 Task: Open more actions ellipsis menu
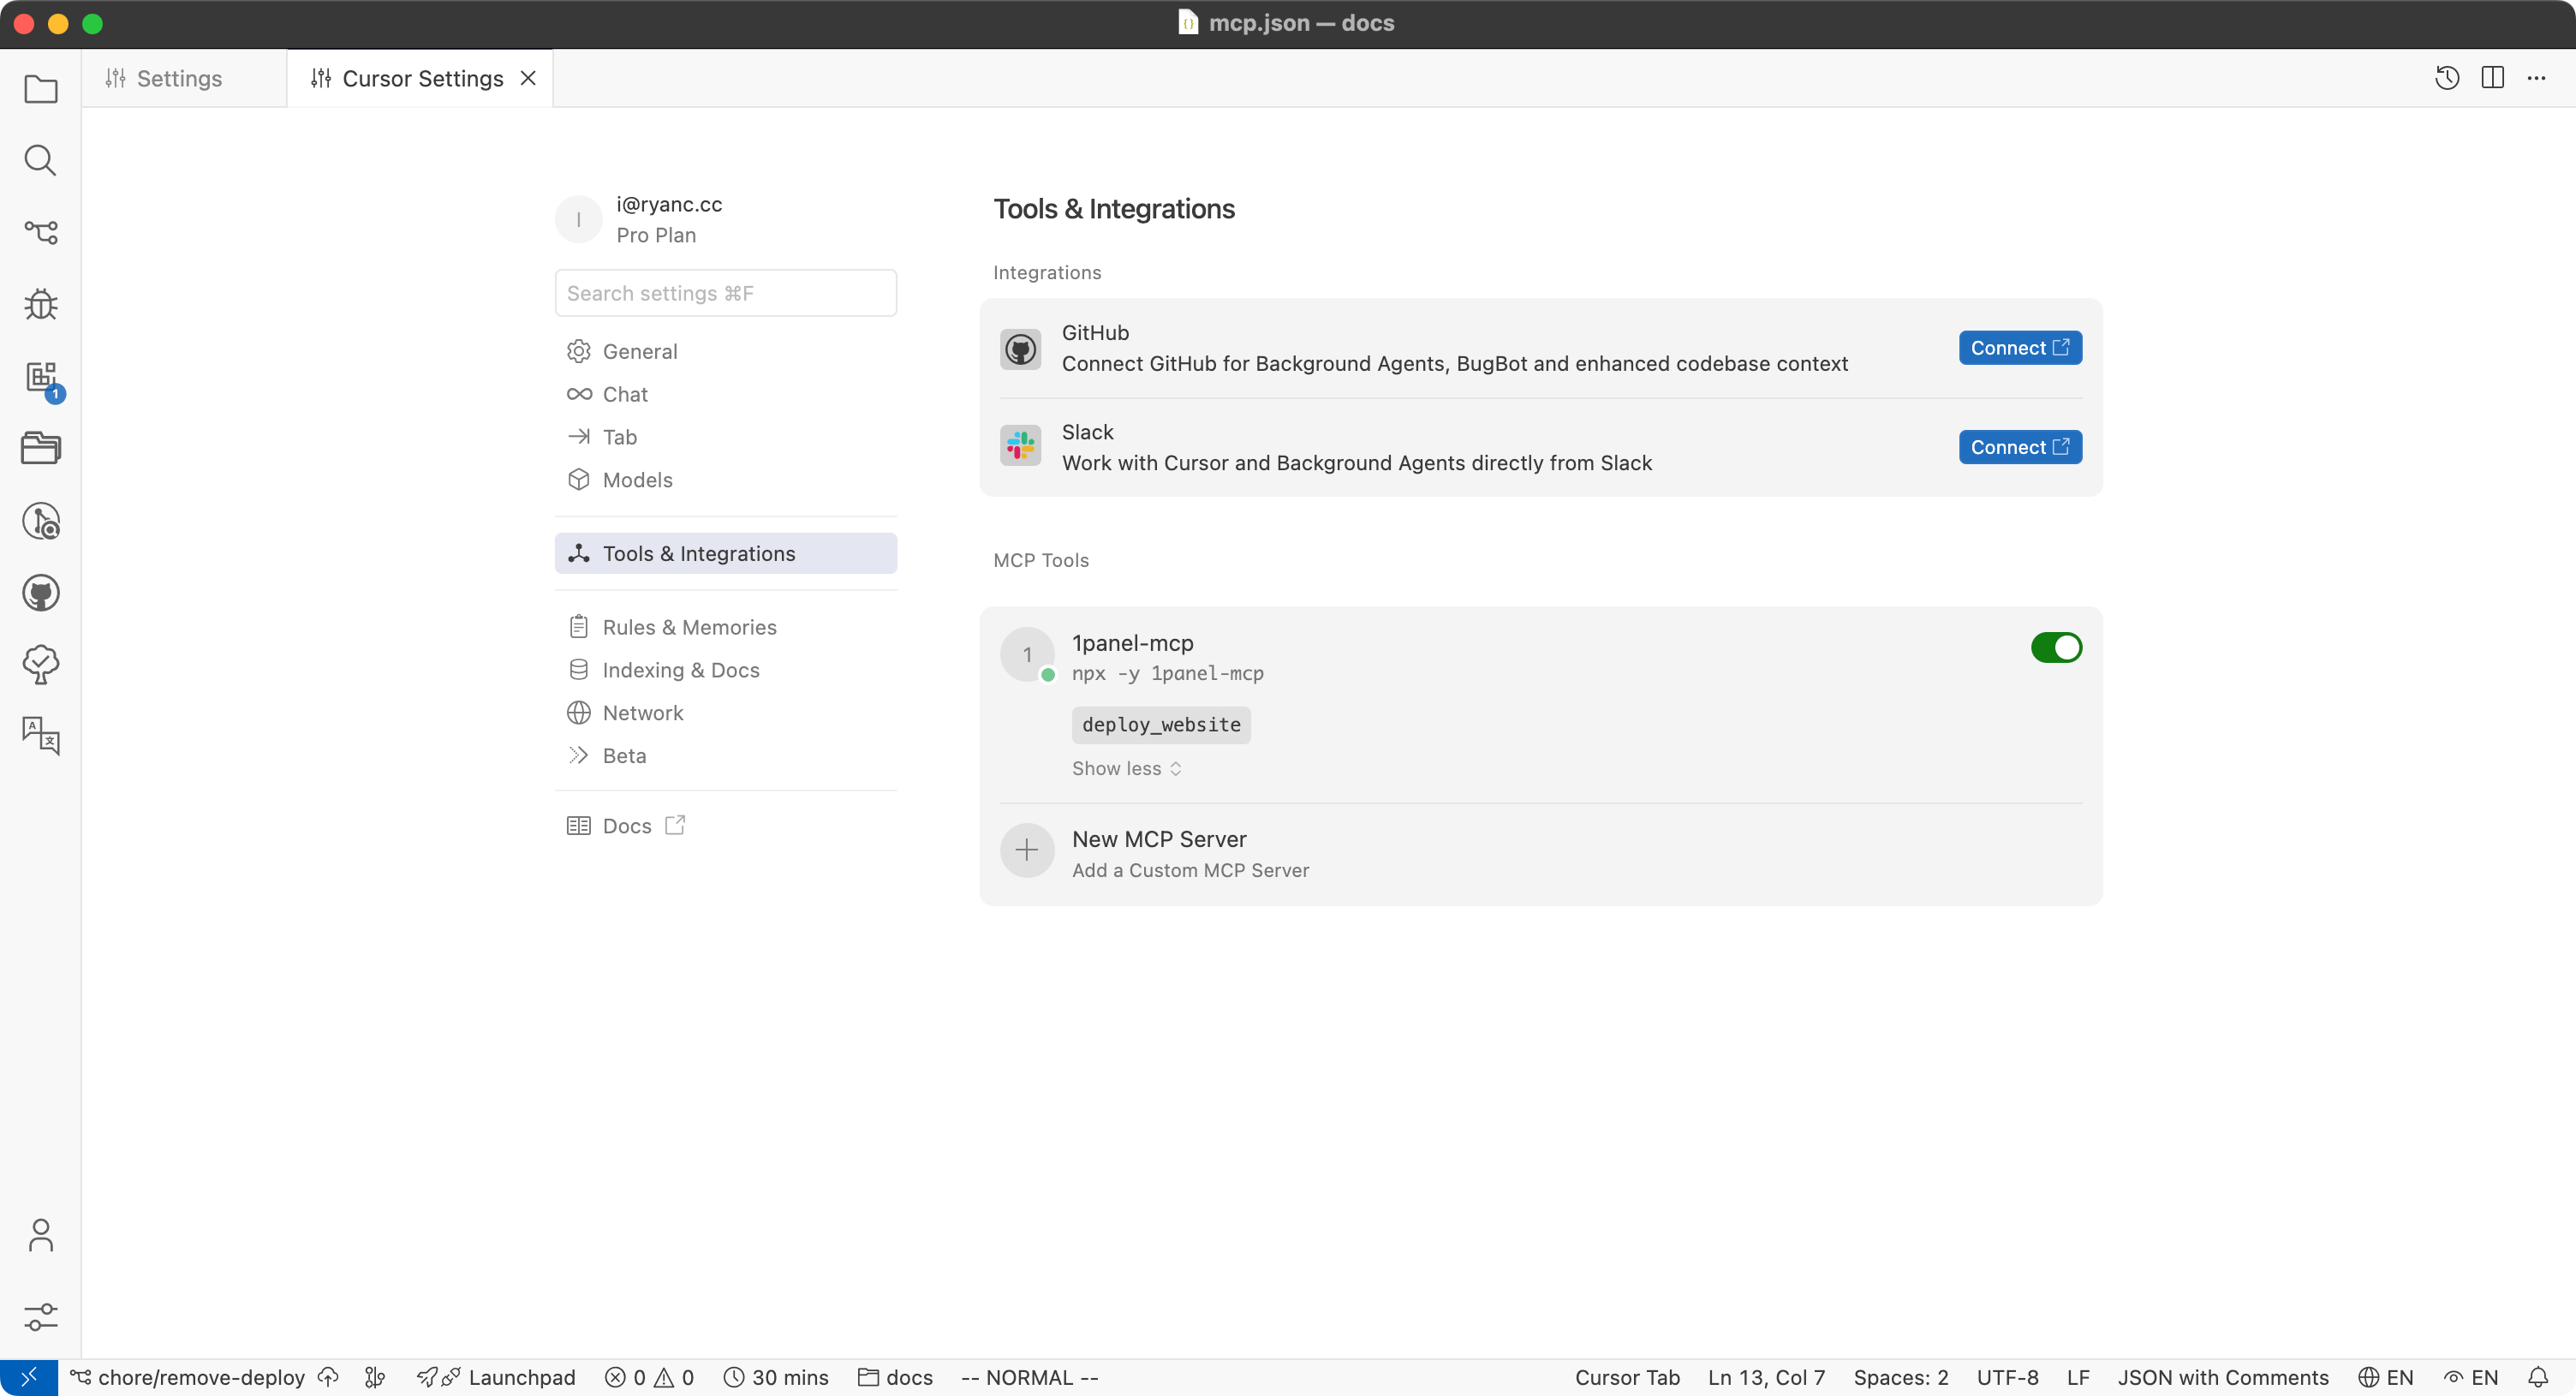click(2536, 78)
